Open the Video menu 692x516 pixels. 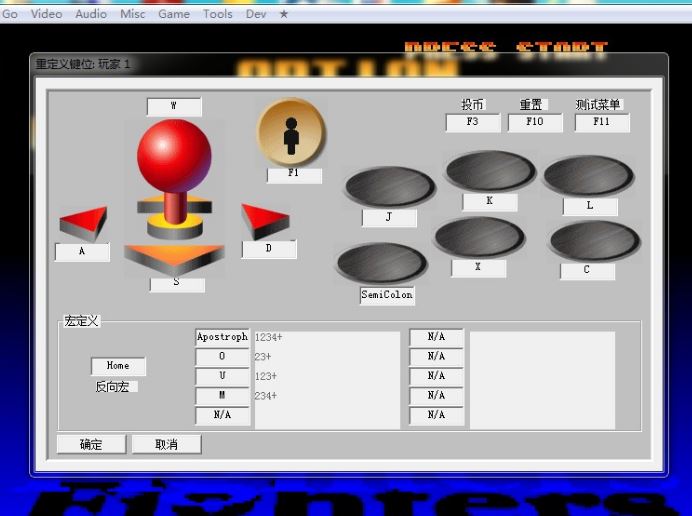click(x=46, y=14)
